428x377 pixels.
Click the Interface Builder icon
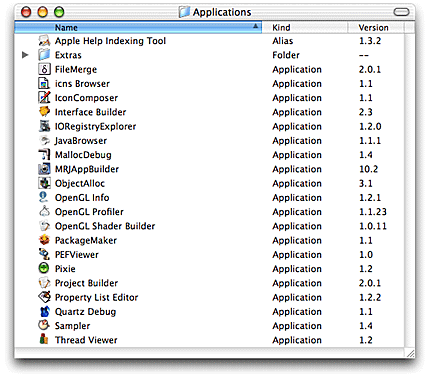point(44,112)
